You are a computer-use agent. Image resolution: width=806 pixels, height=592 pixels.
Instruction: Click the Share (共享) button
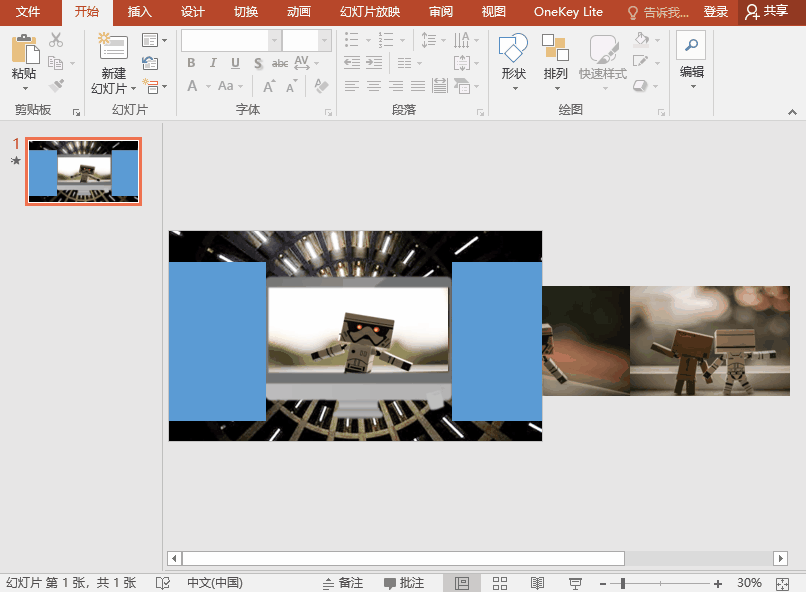coord(766,12)
